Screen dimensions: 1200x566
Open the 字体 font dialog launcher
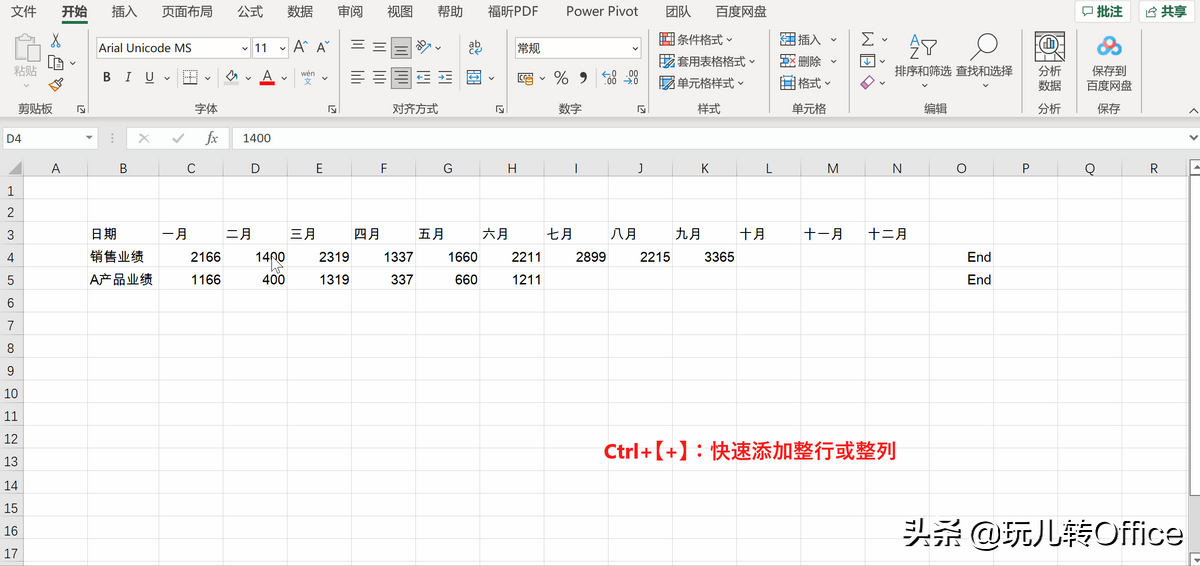click(330, 109)
